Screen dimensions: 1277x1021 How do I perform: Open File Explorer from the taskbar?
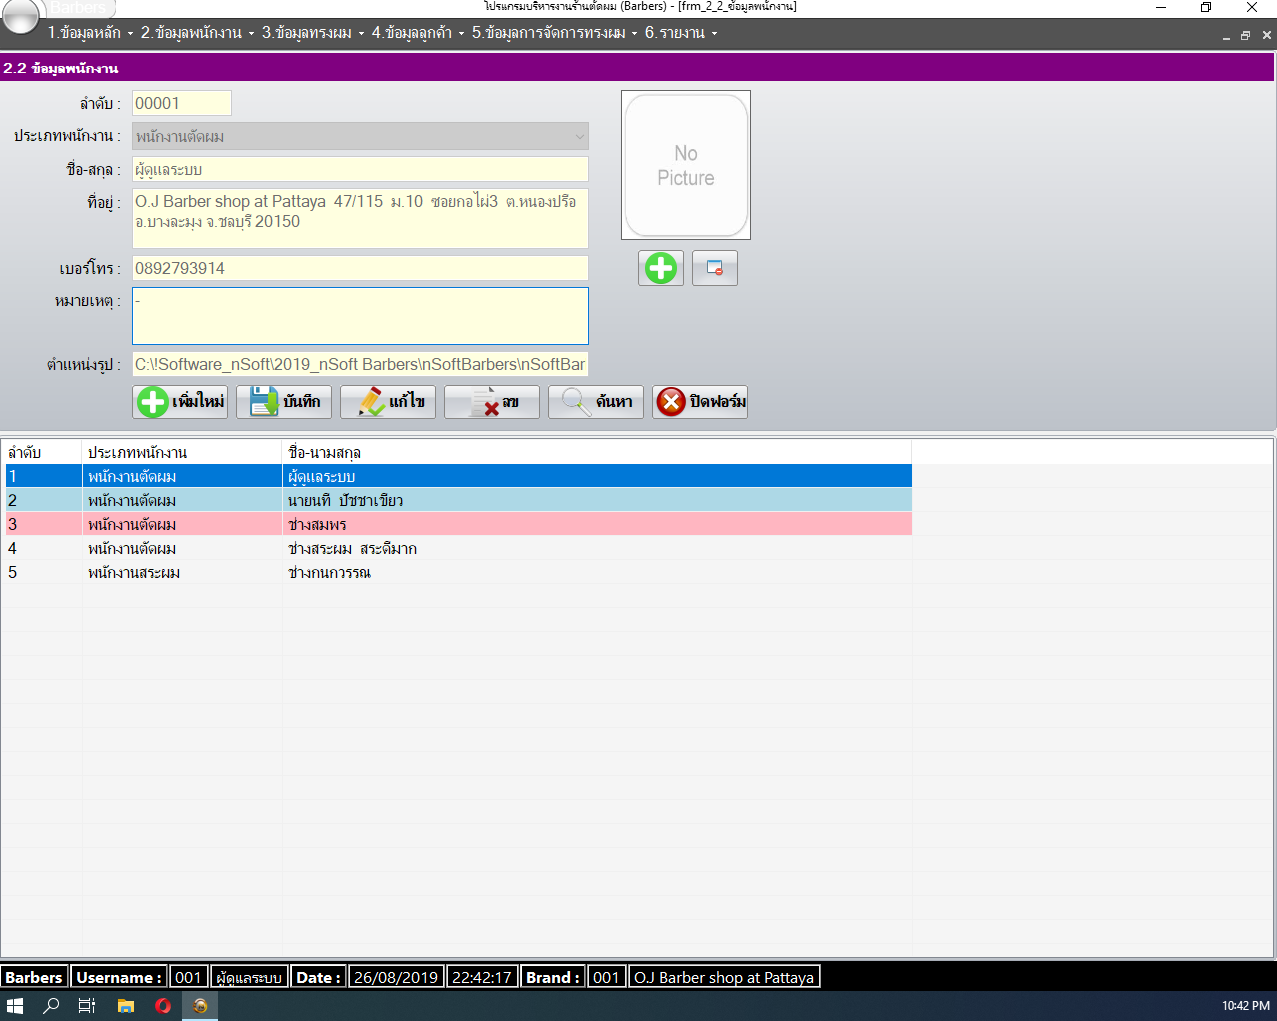pyautogui.click(x=126, y=1006)
